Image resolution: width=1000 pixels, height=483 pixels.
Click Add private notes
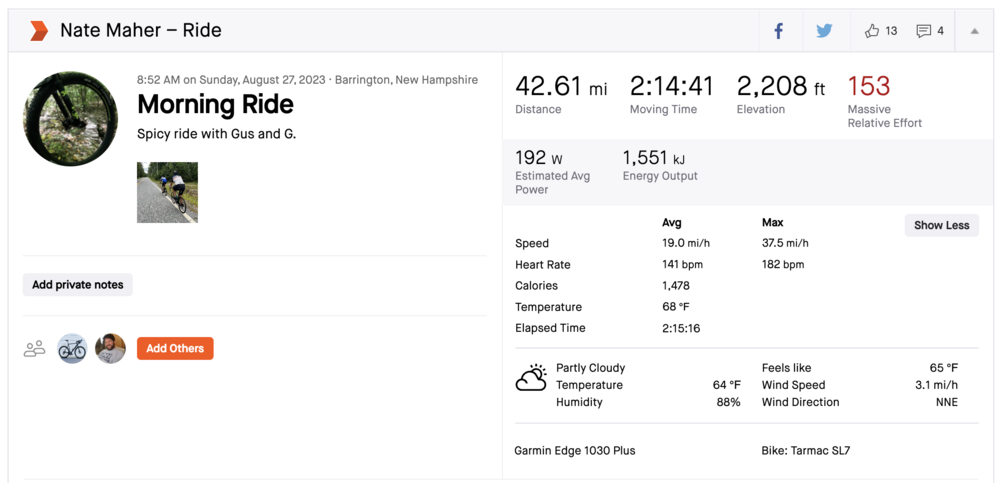(x=78, y=285)
